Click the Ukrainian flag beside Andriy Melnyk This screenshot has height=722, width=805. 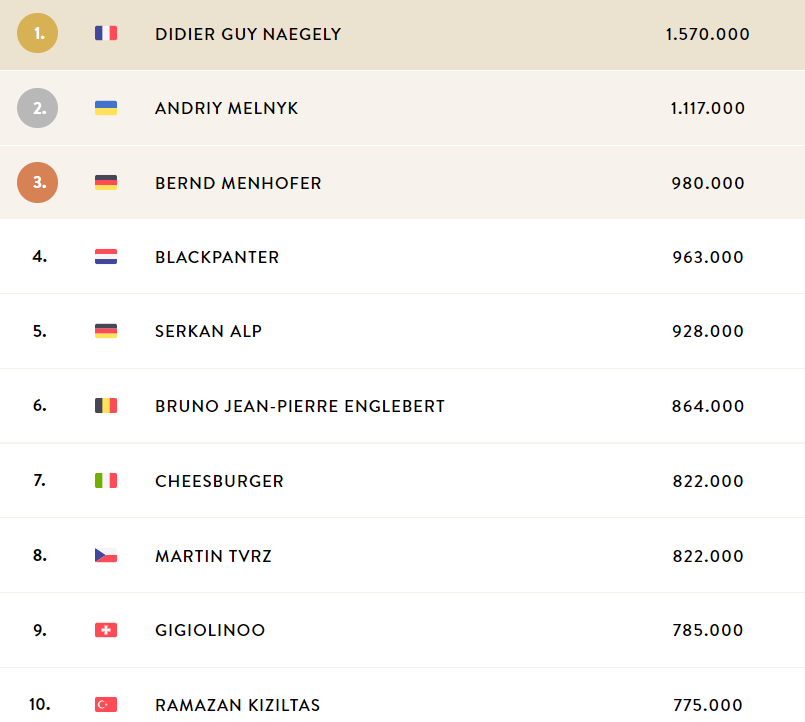[106, 108]
